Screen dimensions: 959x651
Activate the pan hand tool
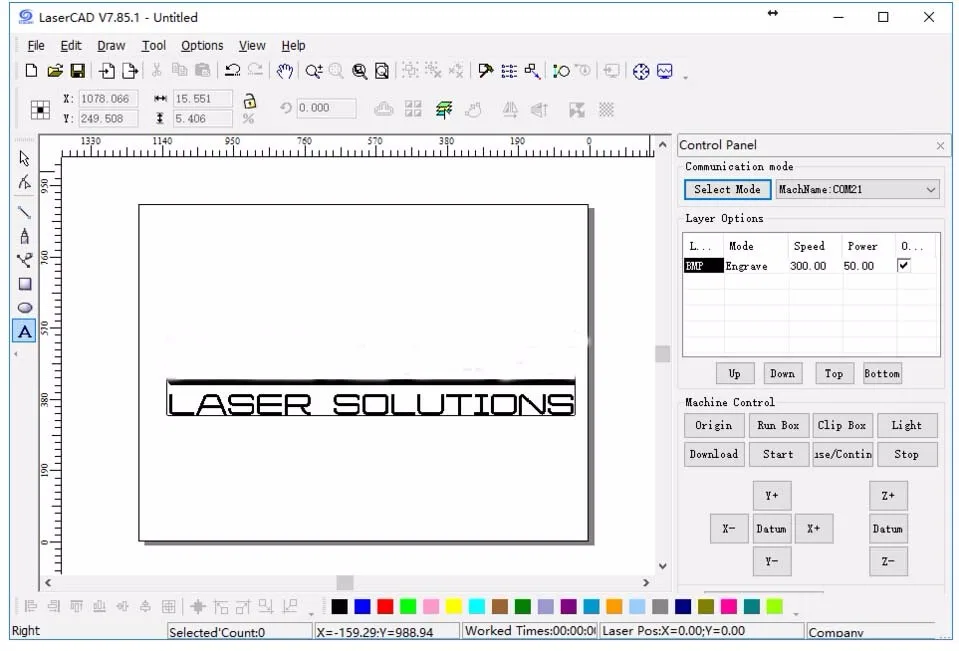285,71
